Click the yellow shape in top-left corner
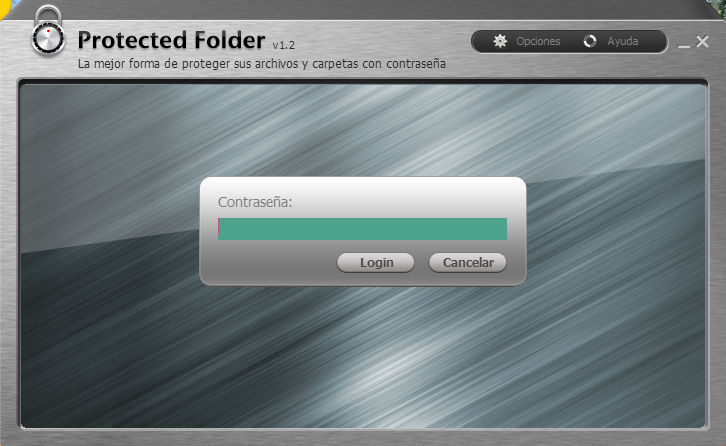726x446 pixels. tap(4, 8)
